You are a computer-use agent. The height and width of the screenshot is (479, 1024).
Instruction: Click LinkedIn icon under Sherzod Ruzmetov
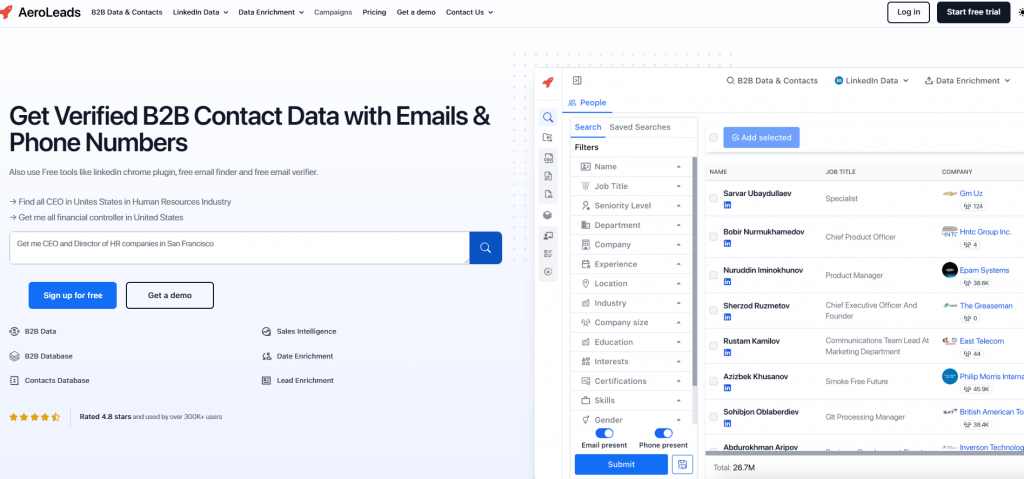728,317
